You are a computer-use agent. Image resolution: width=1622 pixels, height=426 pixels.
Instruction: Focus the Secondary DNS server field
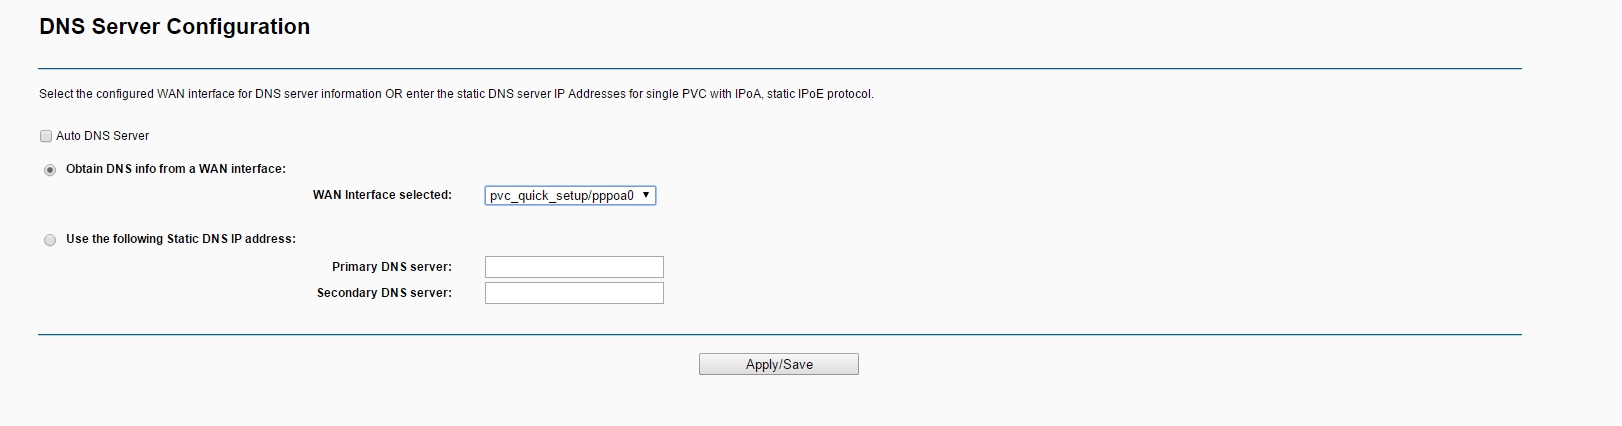coord(574,293)
